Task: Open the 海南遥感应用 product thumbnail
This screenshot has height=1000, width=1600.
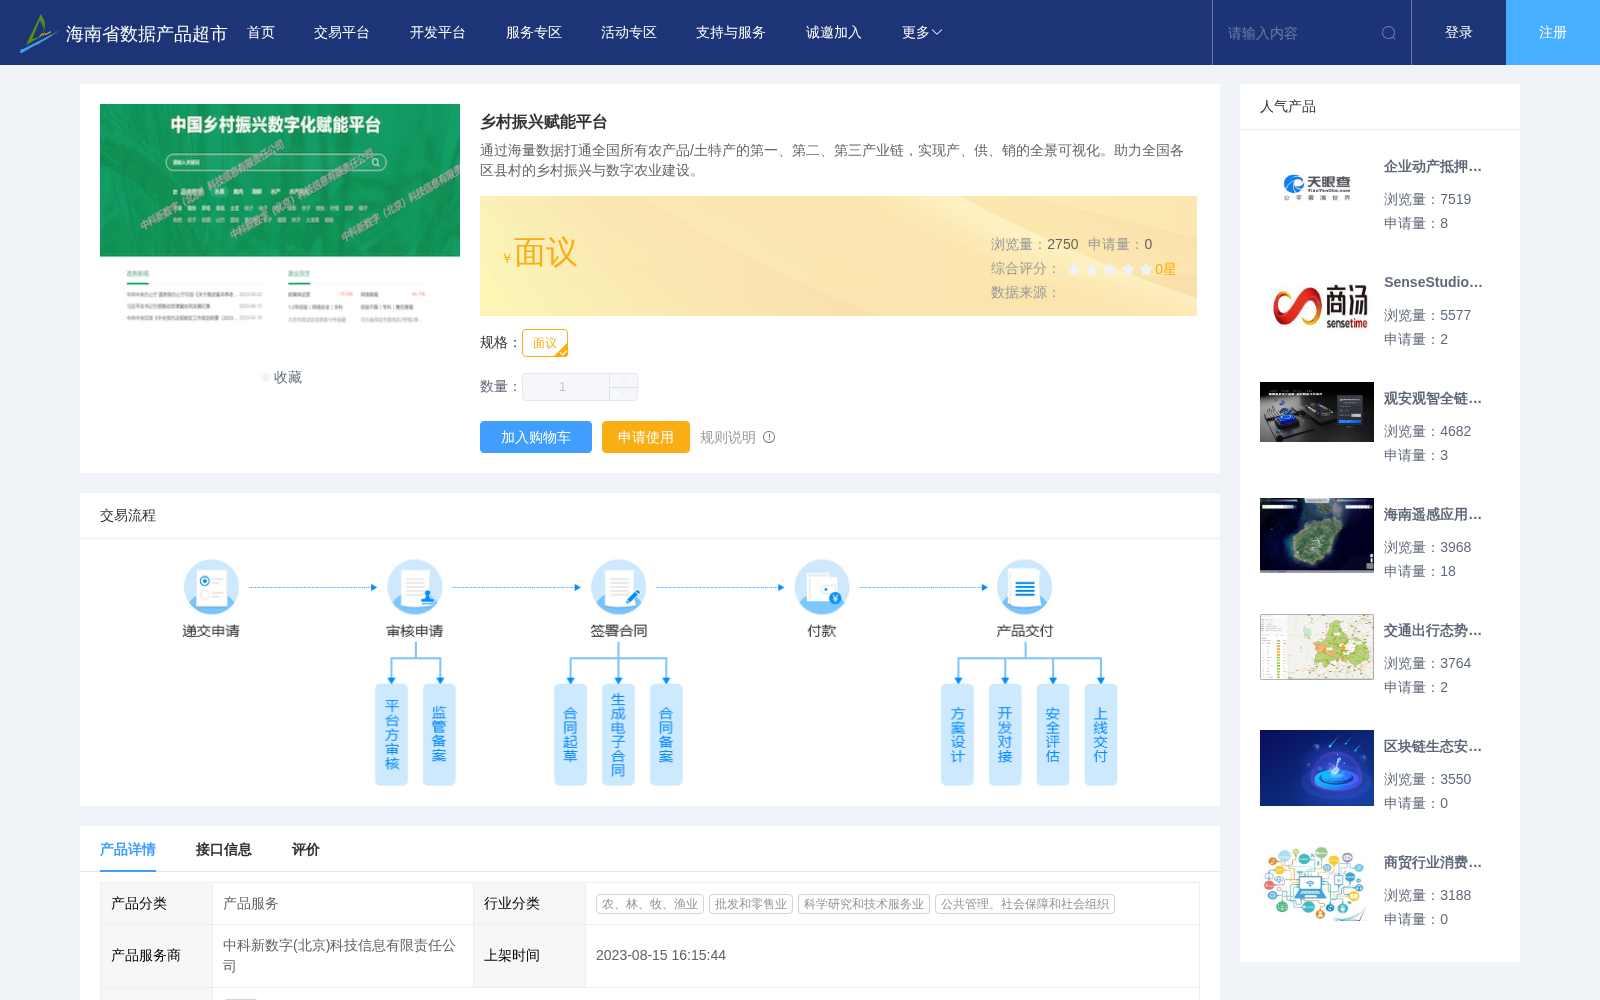Action: (x=1317, y=536)
